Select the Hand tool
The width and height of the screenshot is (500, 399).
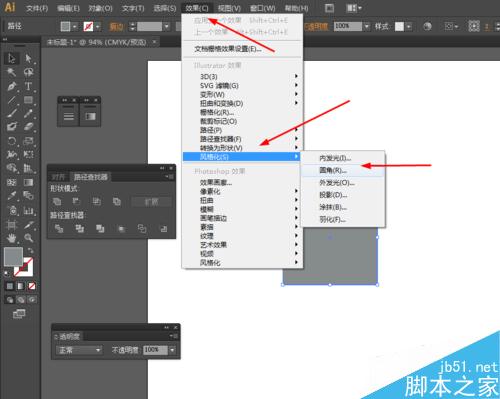(x=12, y=238)
